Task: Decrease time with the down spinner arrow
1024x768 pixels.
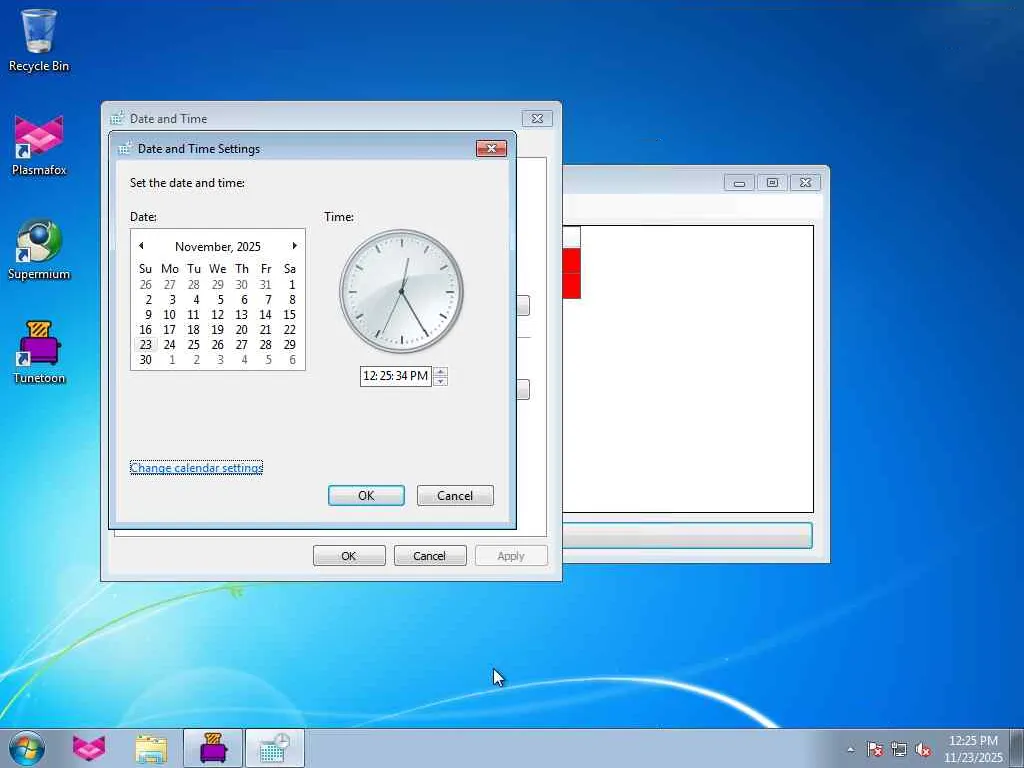Action: pos(440,381)
